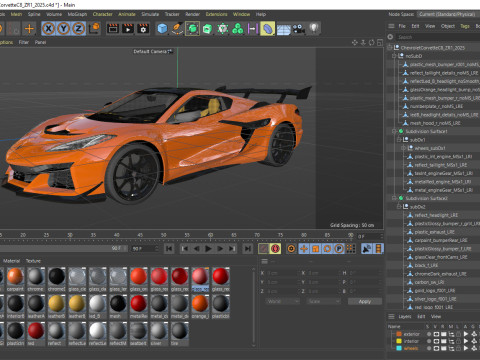The image size is (480, 360).
Task: Toggle the X axis lock
Action: (49, 29)
